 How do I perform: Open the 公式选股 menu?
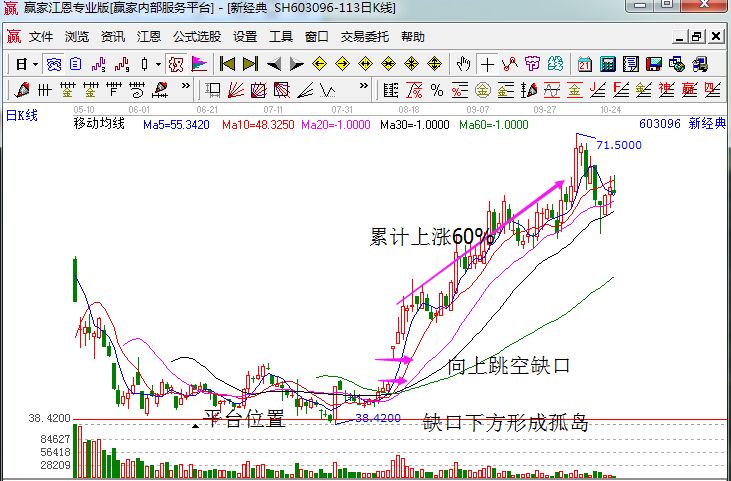[x=197, y=36]
